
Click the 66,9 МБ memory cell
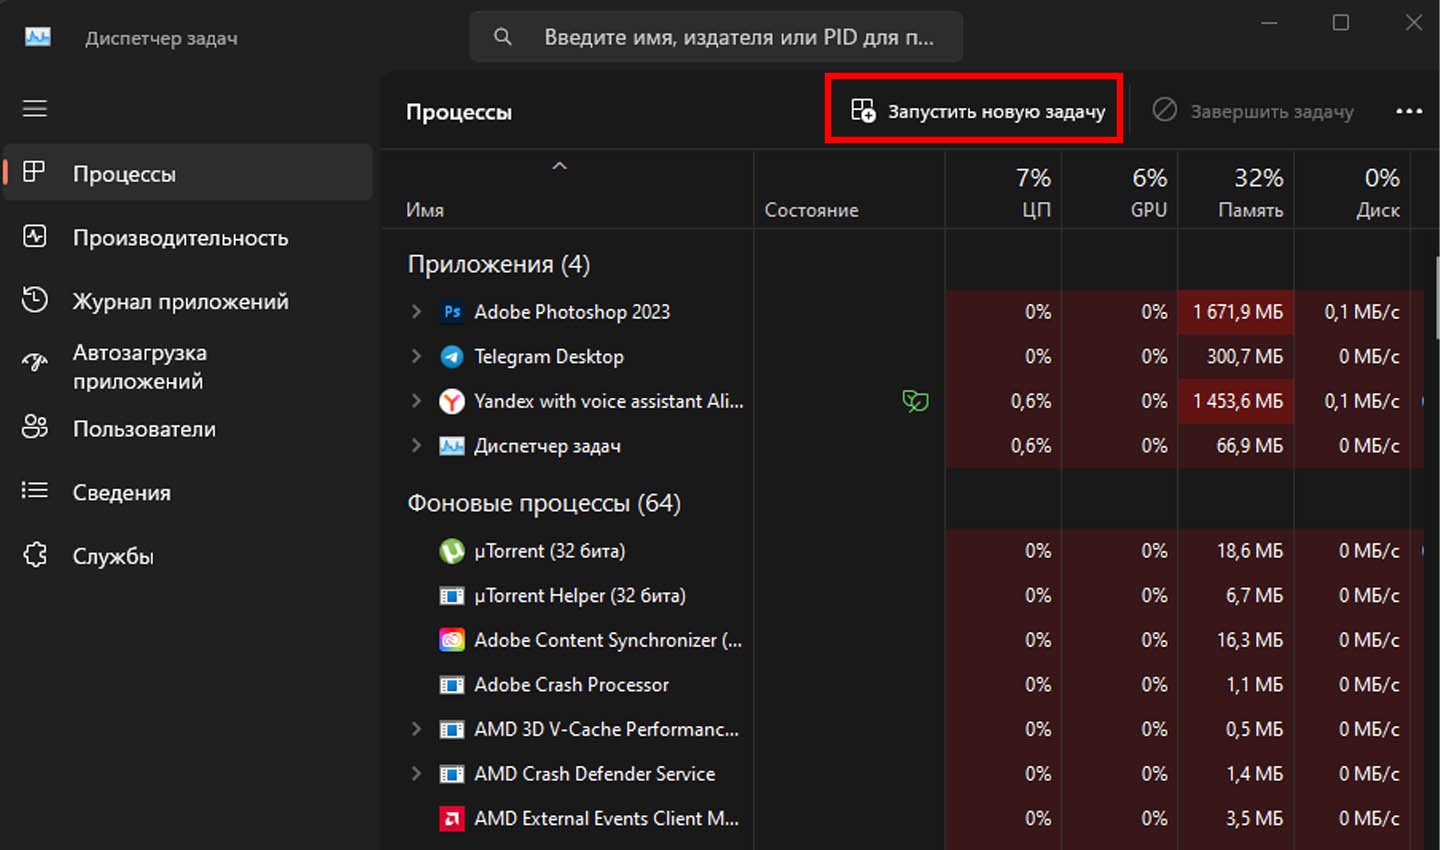coord(1236,446)
